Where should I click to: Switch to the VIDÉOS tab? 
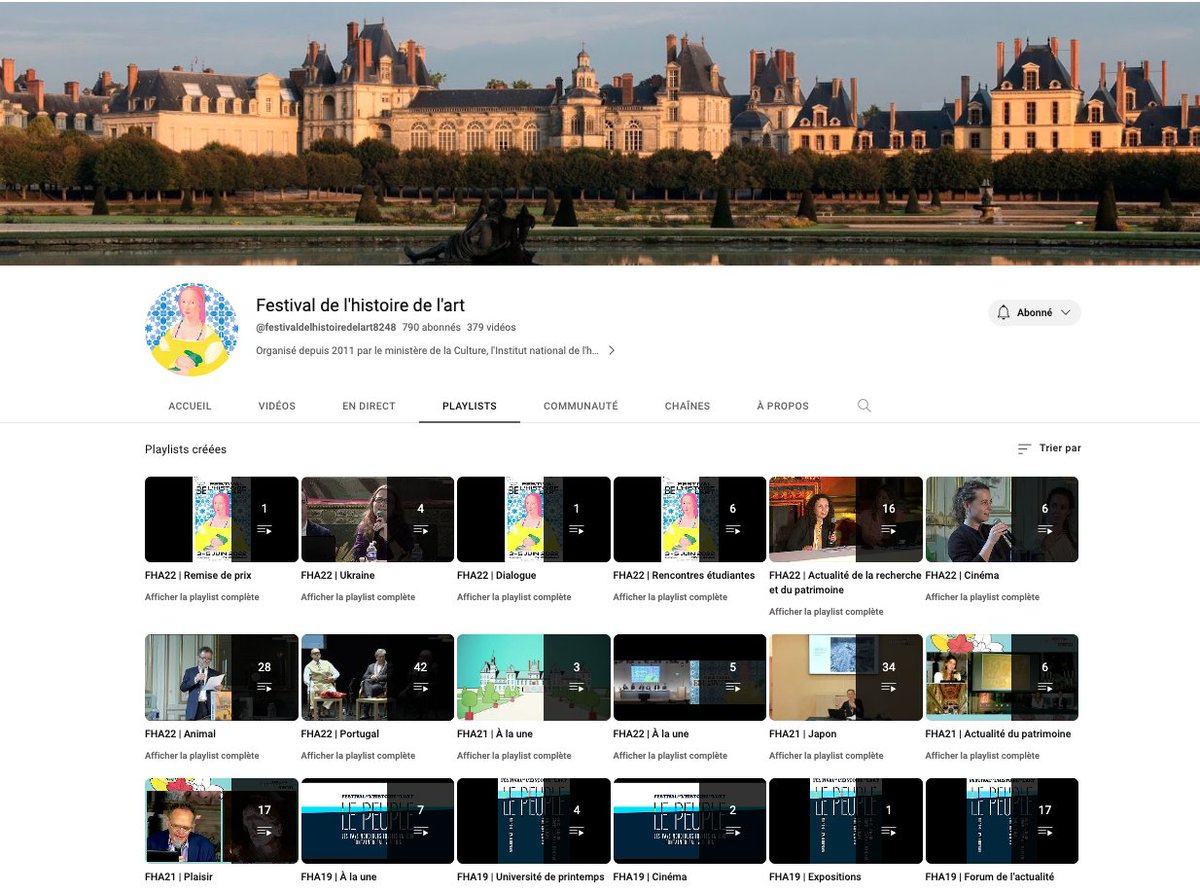pyautogui.click(x=277, y=406)
